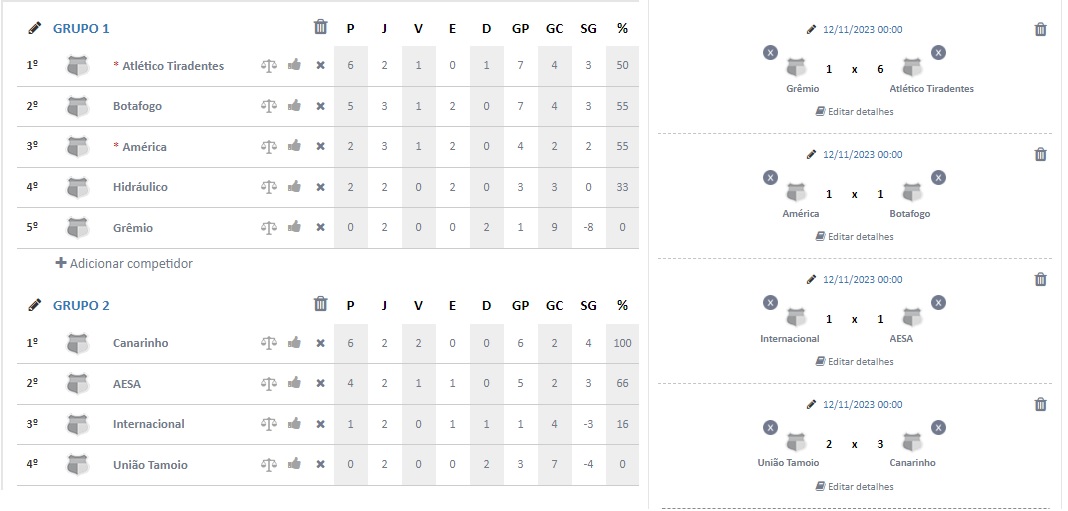
Task: Click the pencil icon on the América x Botafogo match
Action: (x=811, y=155)
